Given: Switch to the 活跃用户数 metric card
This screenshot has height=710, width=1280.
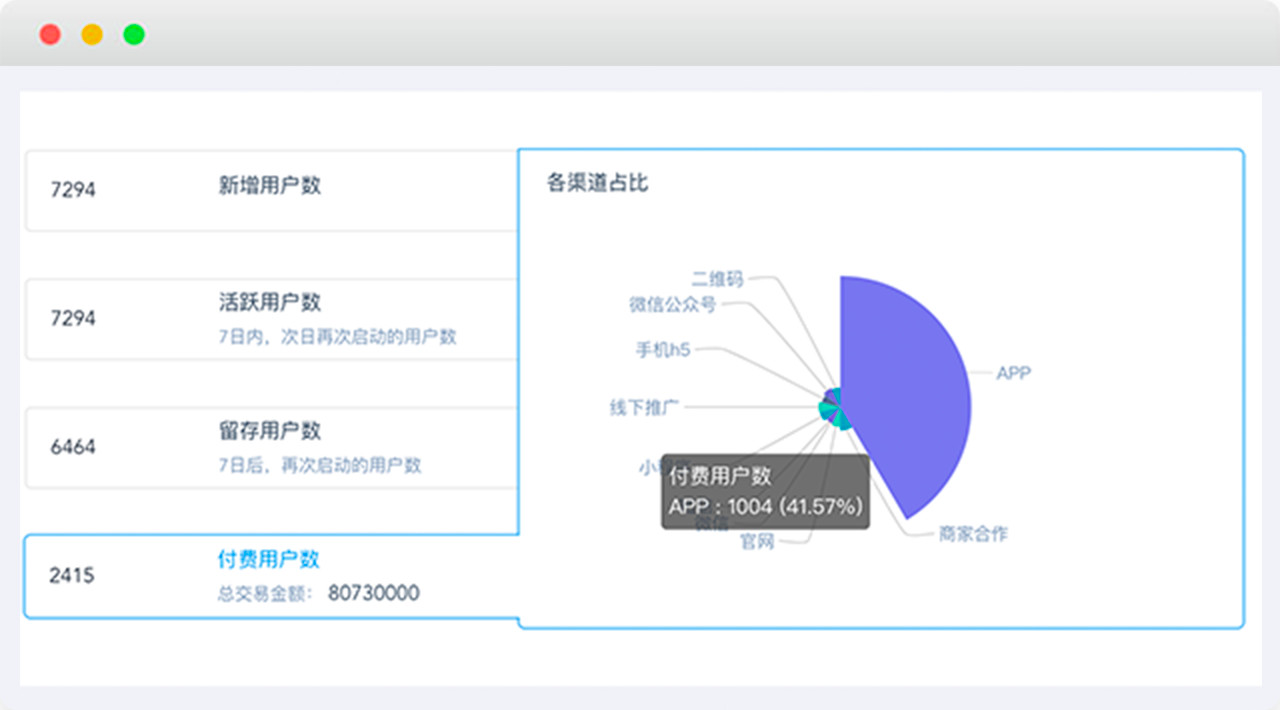Looking at the screenshot, I should coord(270,302).
